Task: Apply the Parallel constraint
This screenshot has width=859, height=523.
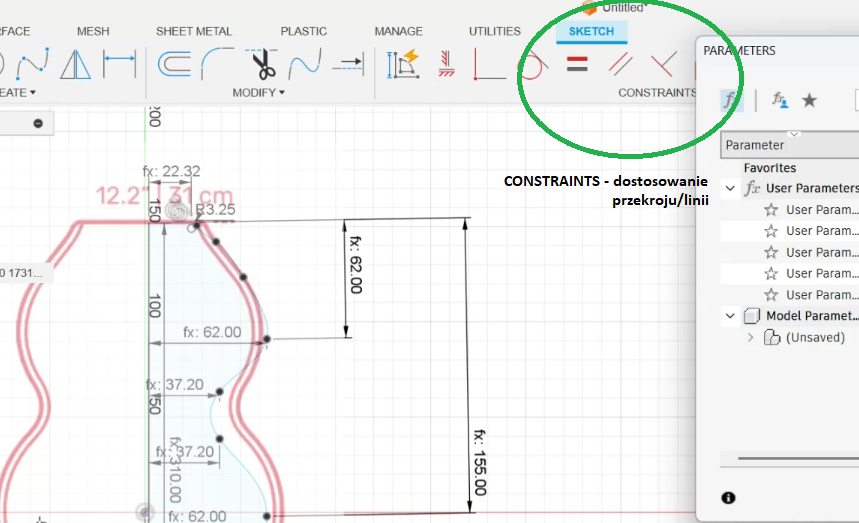Action: pyautogui.click(x=621, y=66)
